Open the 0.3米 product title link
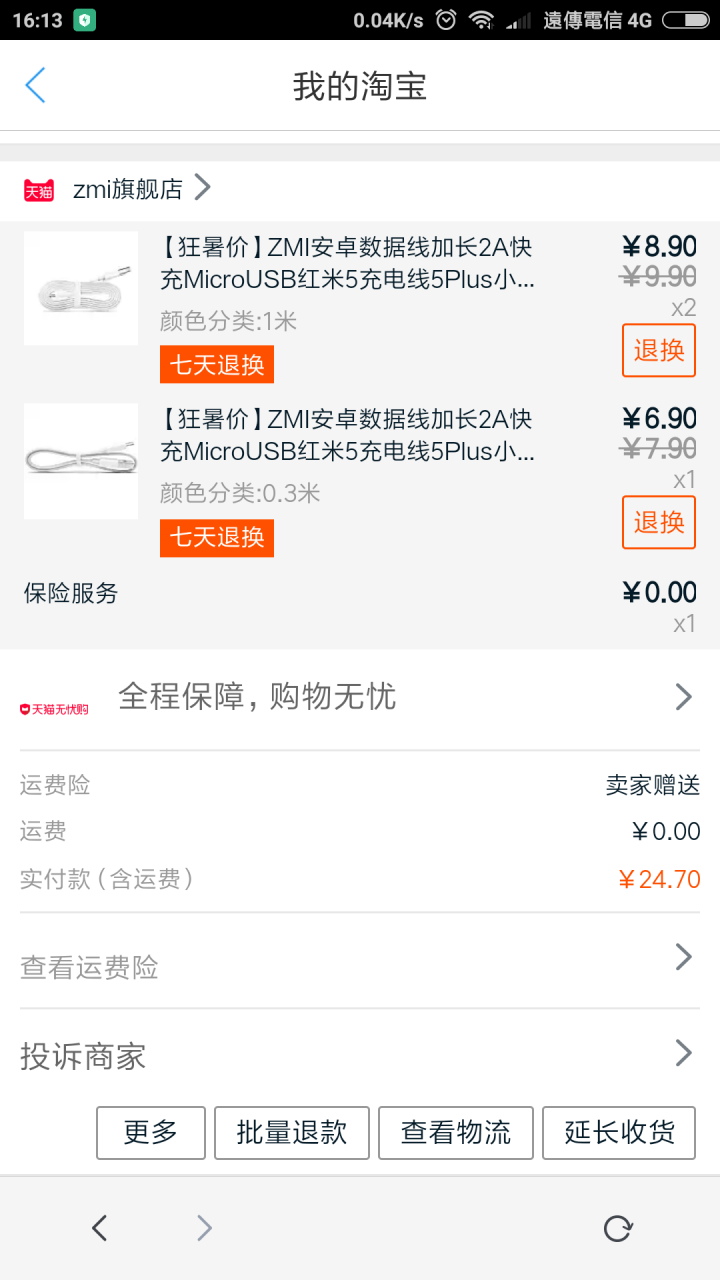The image size is (720, 1280). click(348, 435)
